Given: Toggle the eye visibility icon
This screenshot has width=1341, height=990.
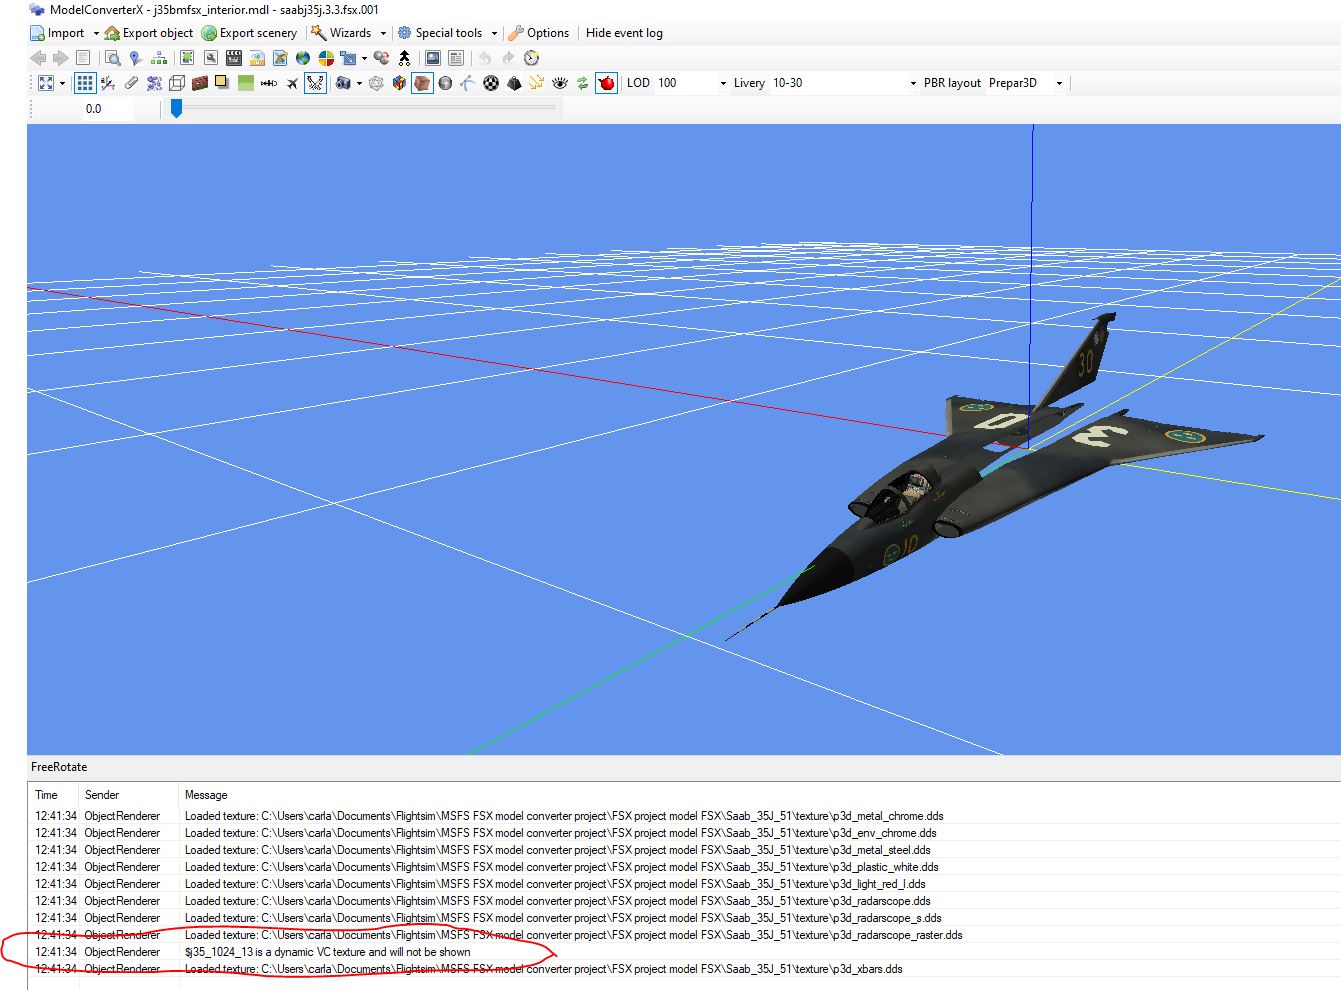Looking at the screenshot, I should pyautogui.click(x=560, y=83).
